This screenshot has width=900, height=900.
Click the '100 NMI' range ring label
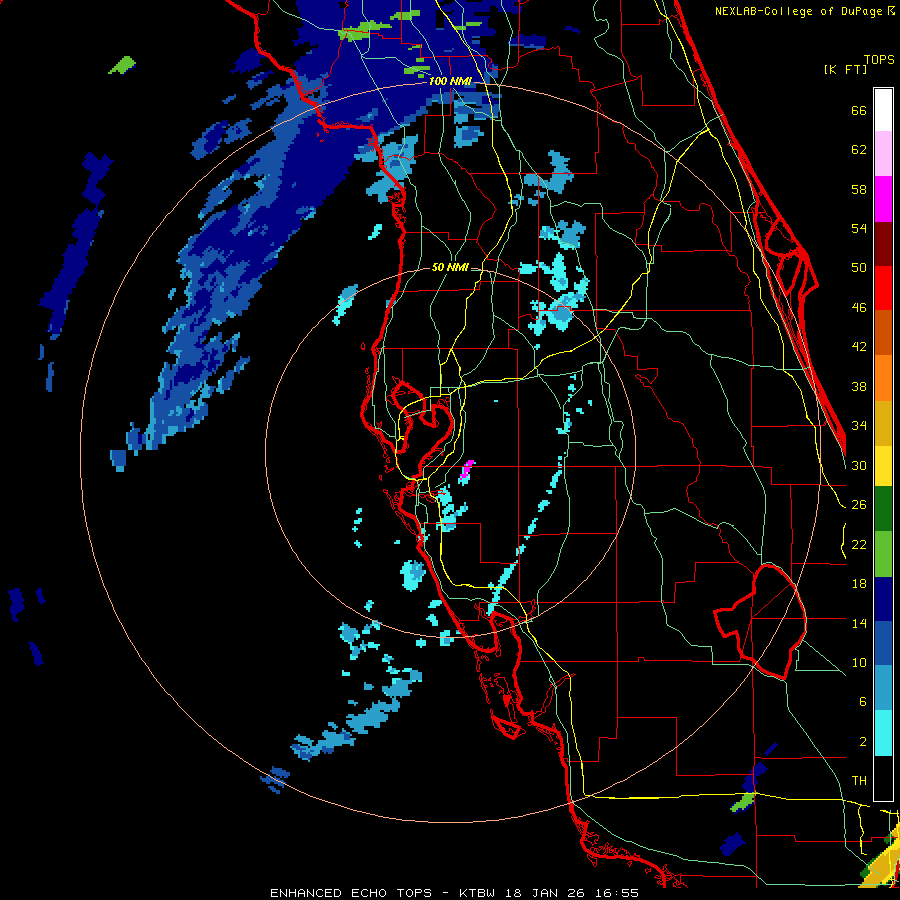[x=450, y=82]
